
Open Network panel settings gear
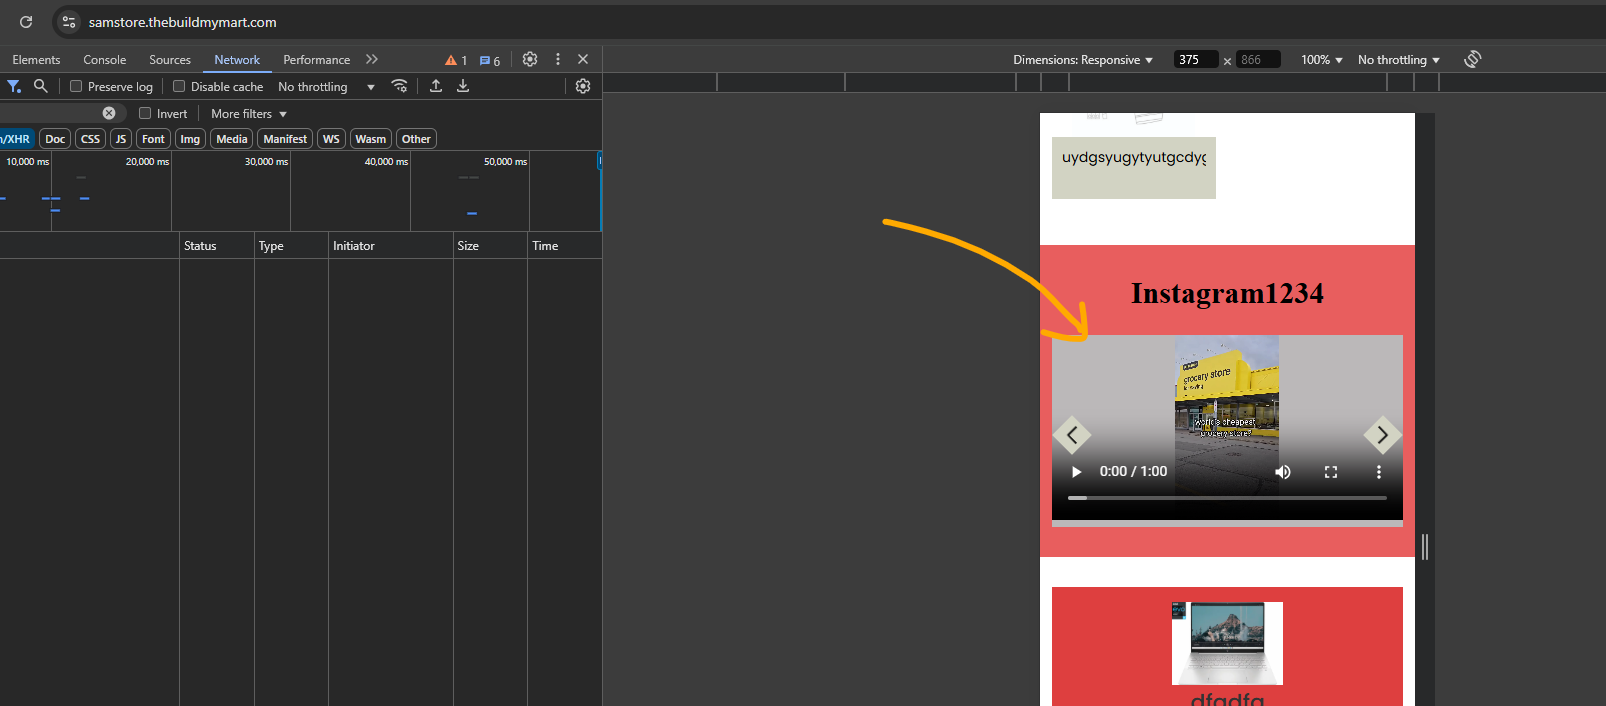click(583, 86)
